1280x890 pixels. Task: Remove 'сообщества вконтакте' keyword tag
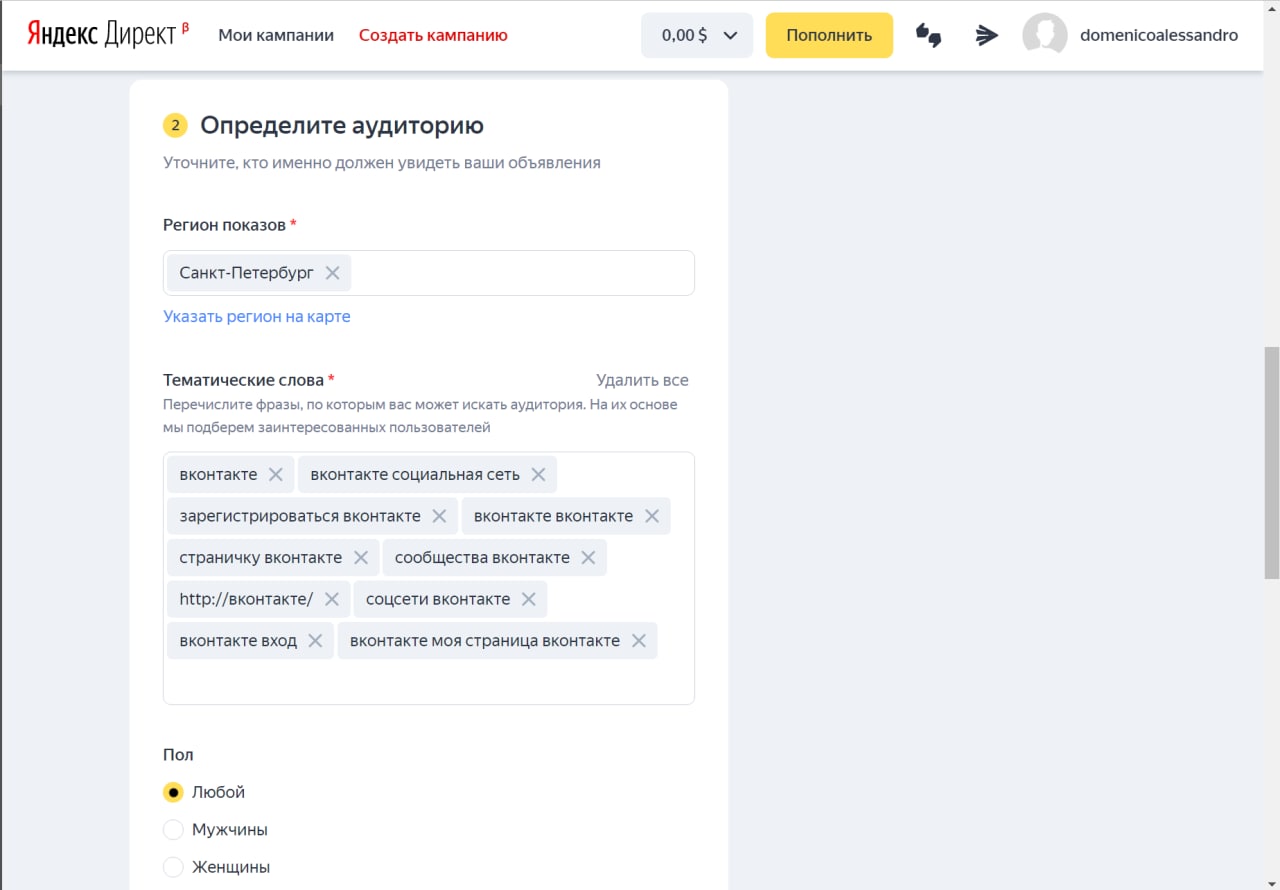point(588,558)
